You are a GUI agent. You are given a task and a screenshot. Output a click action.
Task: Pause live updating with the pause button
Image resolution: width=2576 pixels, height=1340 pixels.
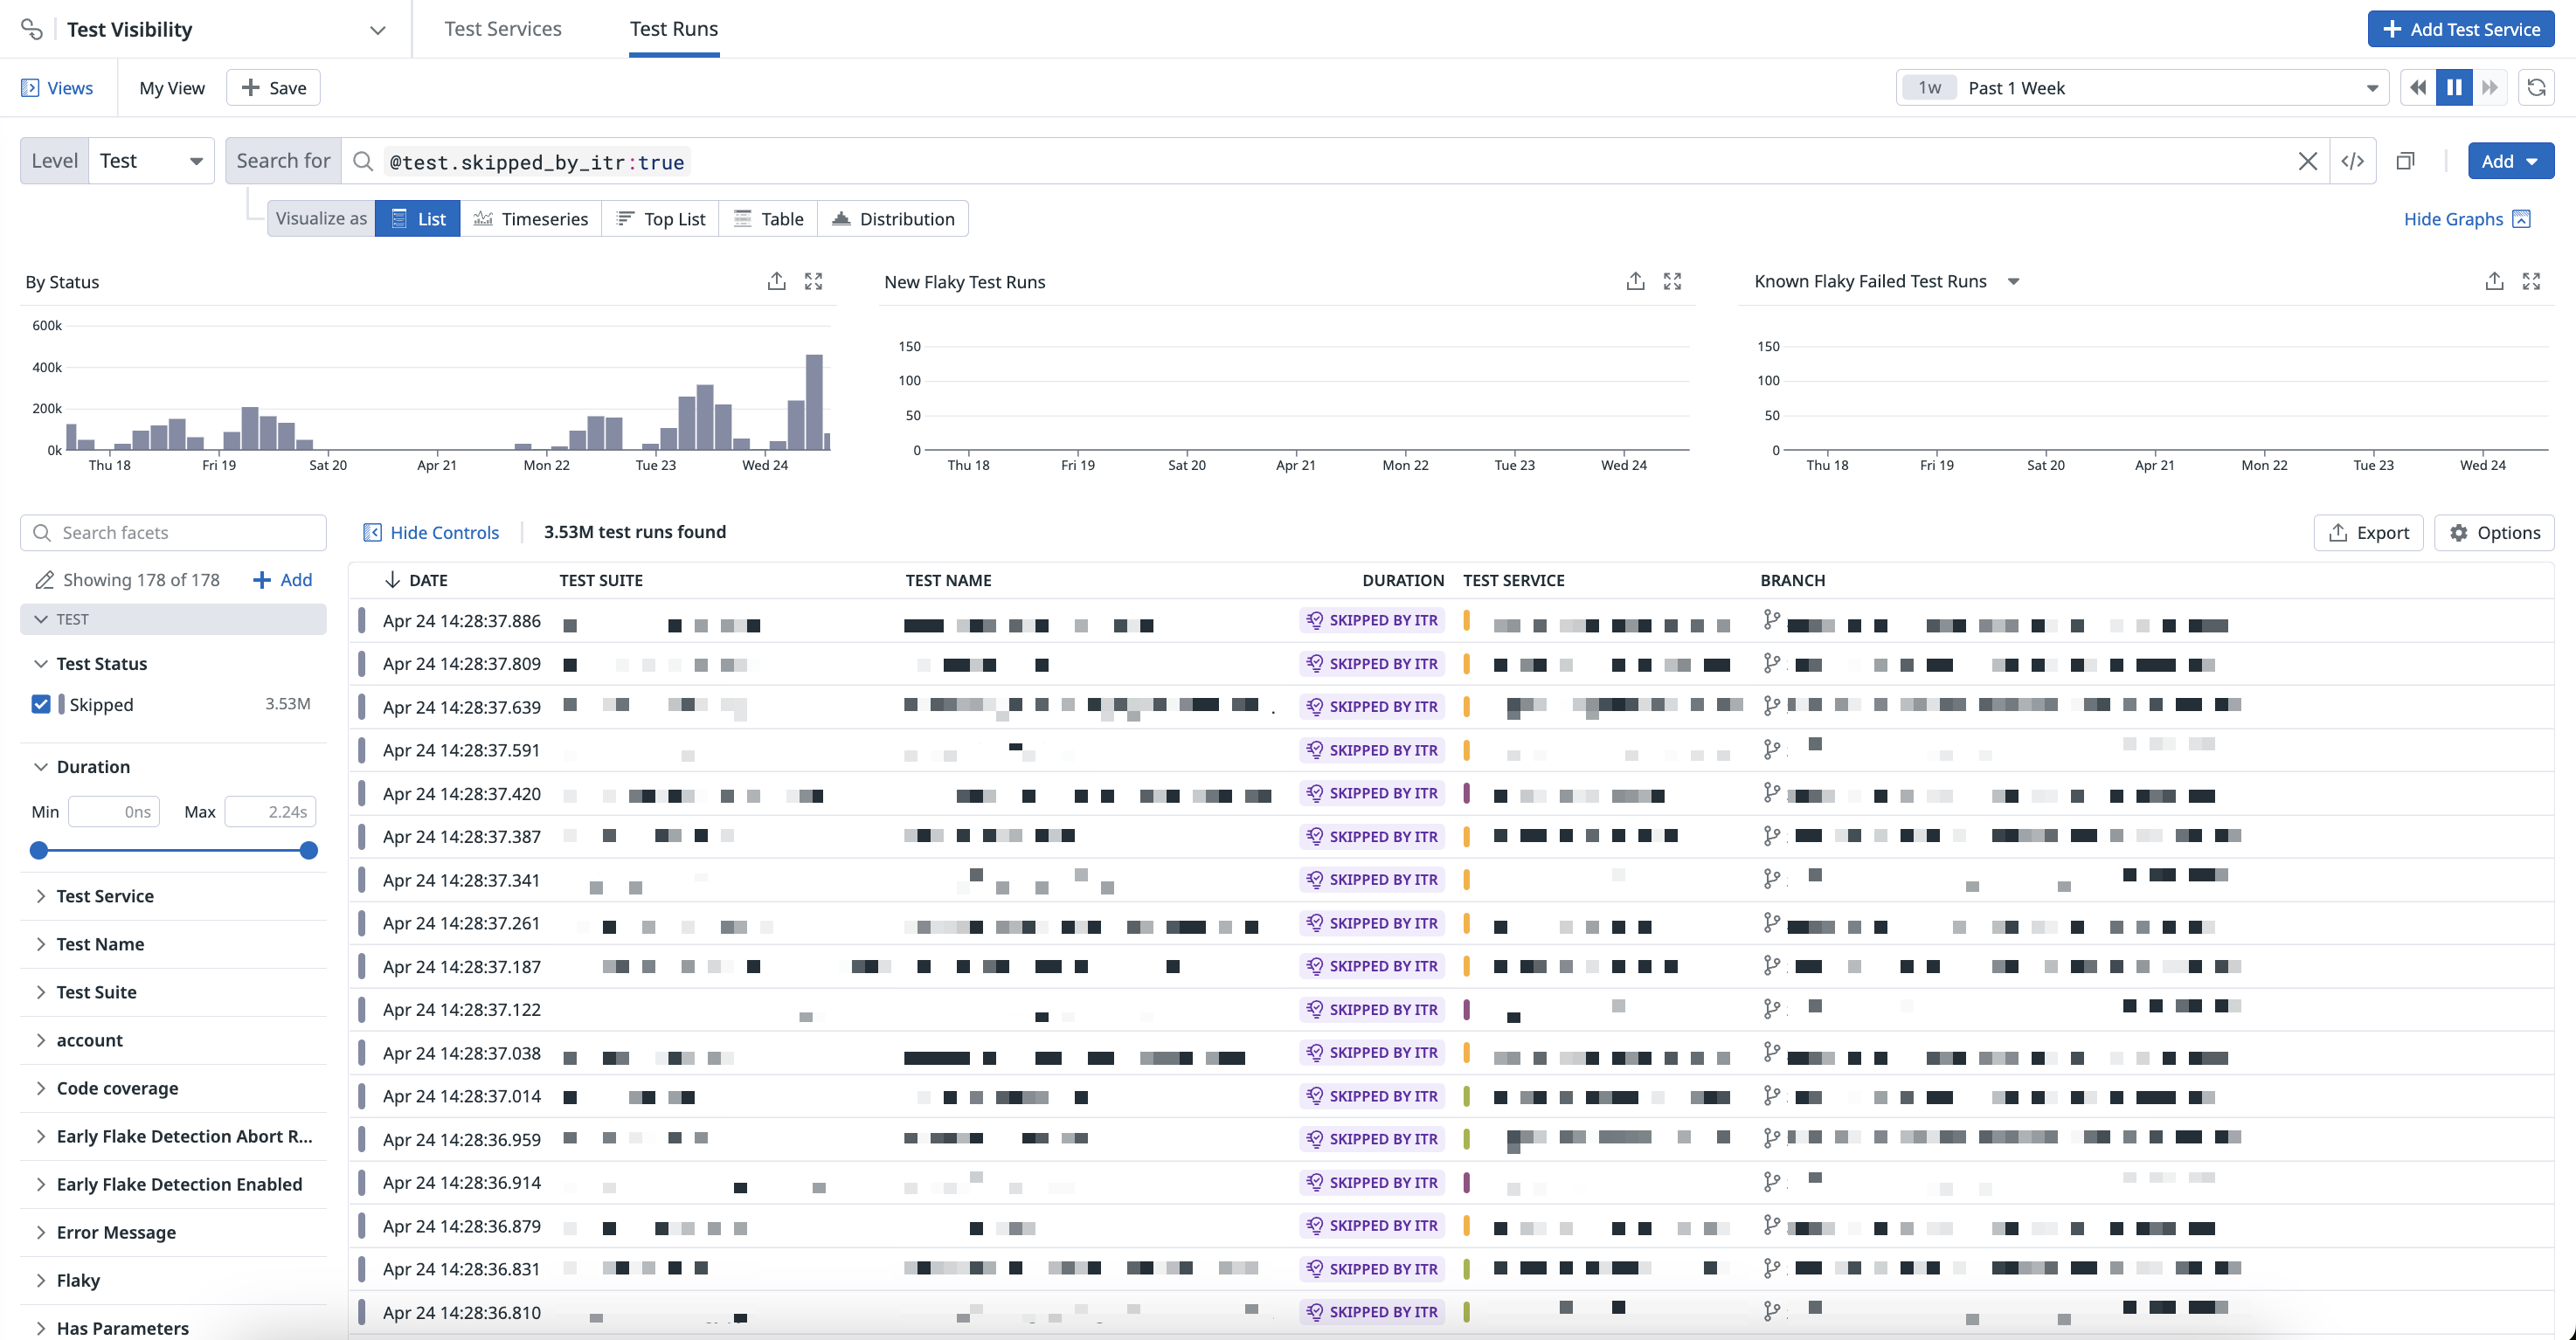[x=2454, y=88]
